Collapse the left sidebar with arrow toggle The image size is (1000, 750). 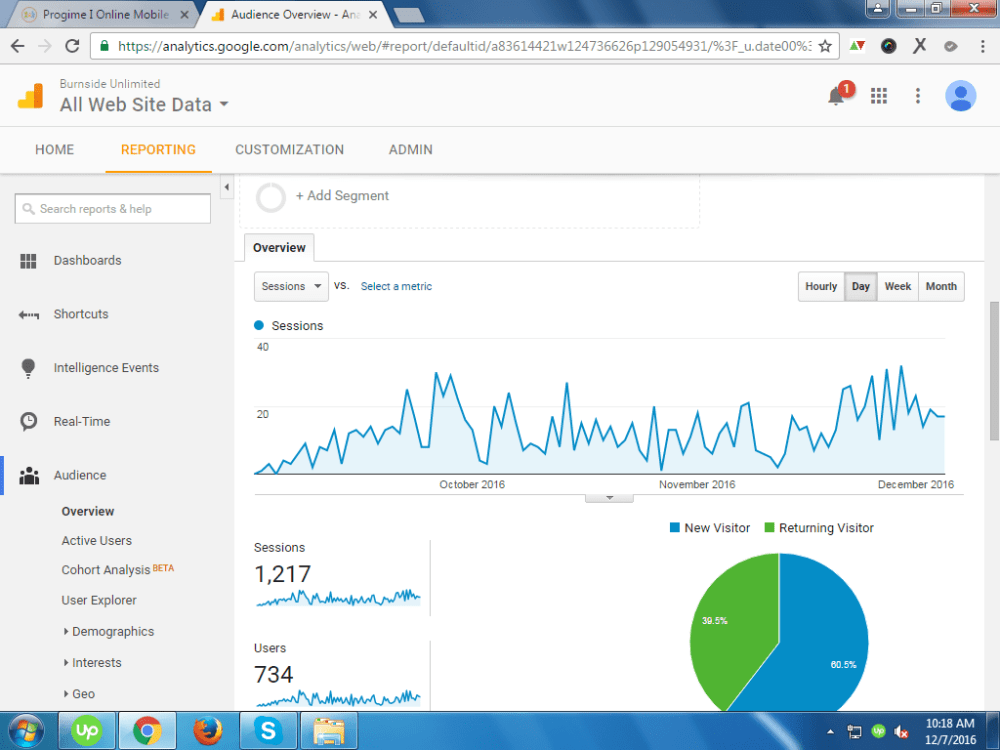coord(226,188)
